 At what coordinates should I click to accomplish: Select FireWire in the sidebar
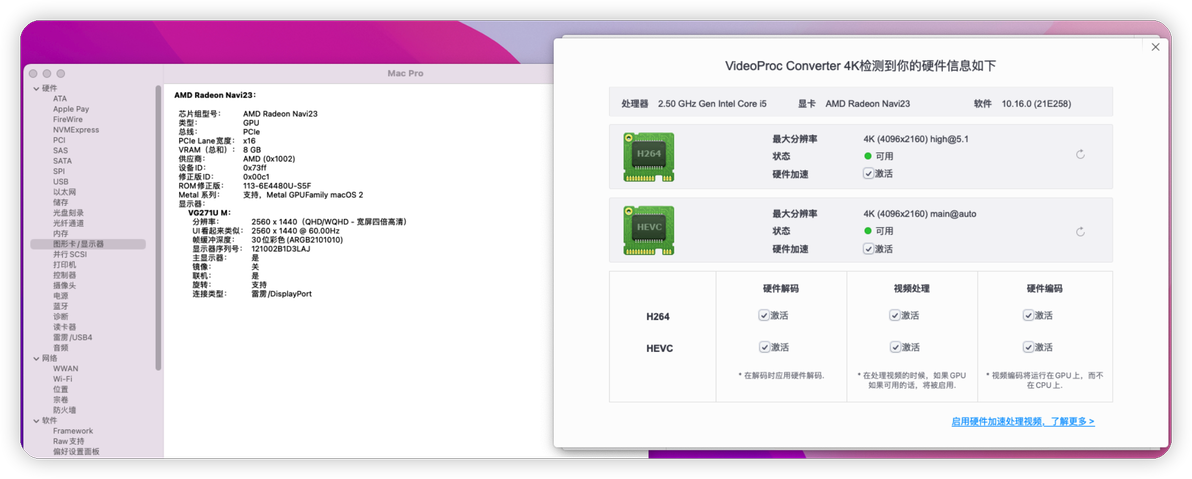68,119
